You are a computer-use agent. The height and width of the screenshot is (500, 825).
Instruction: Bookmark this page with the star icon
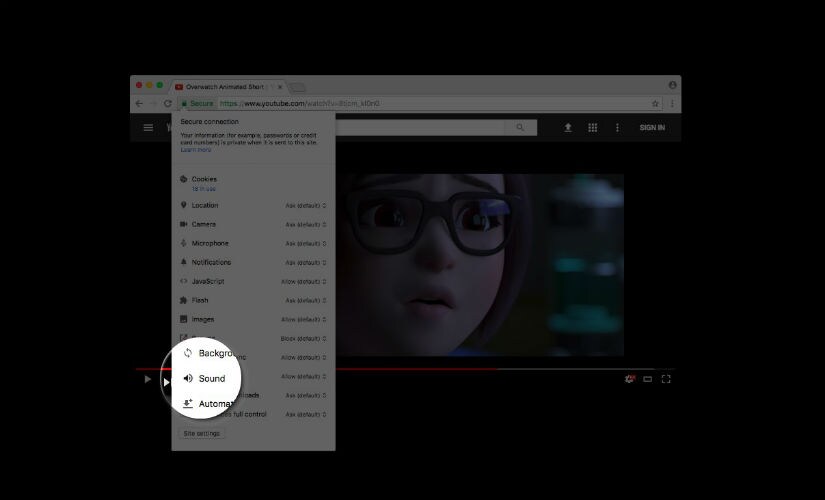pos(655,104)
